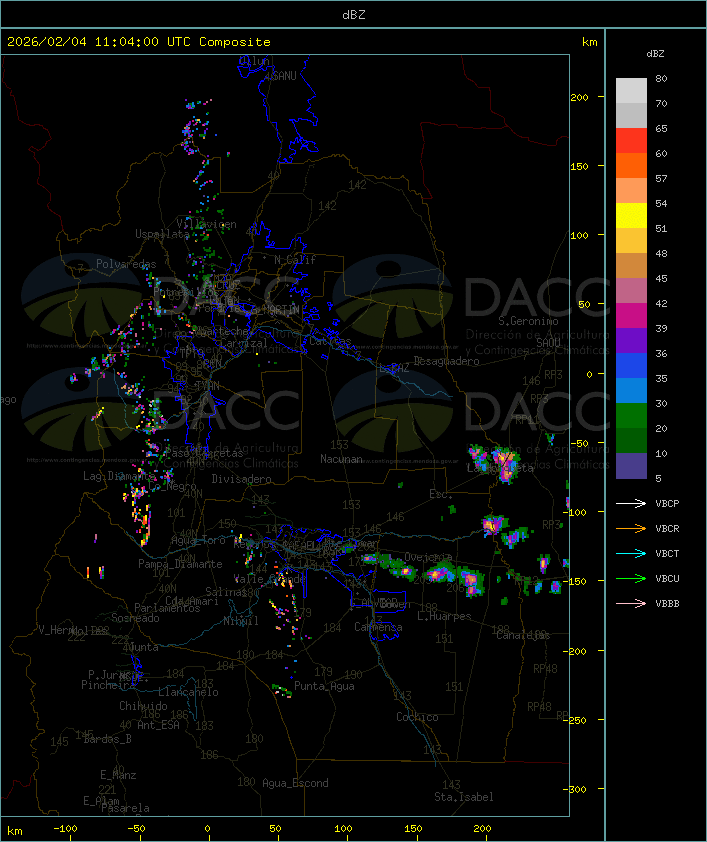Select the magenta swatch between 42 and 39
707x842 pixels.
coord(631,316)
